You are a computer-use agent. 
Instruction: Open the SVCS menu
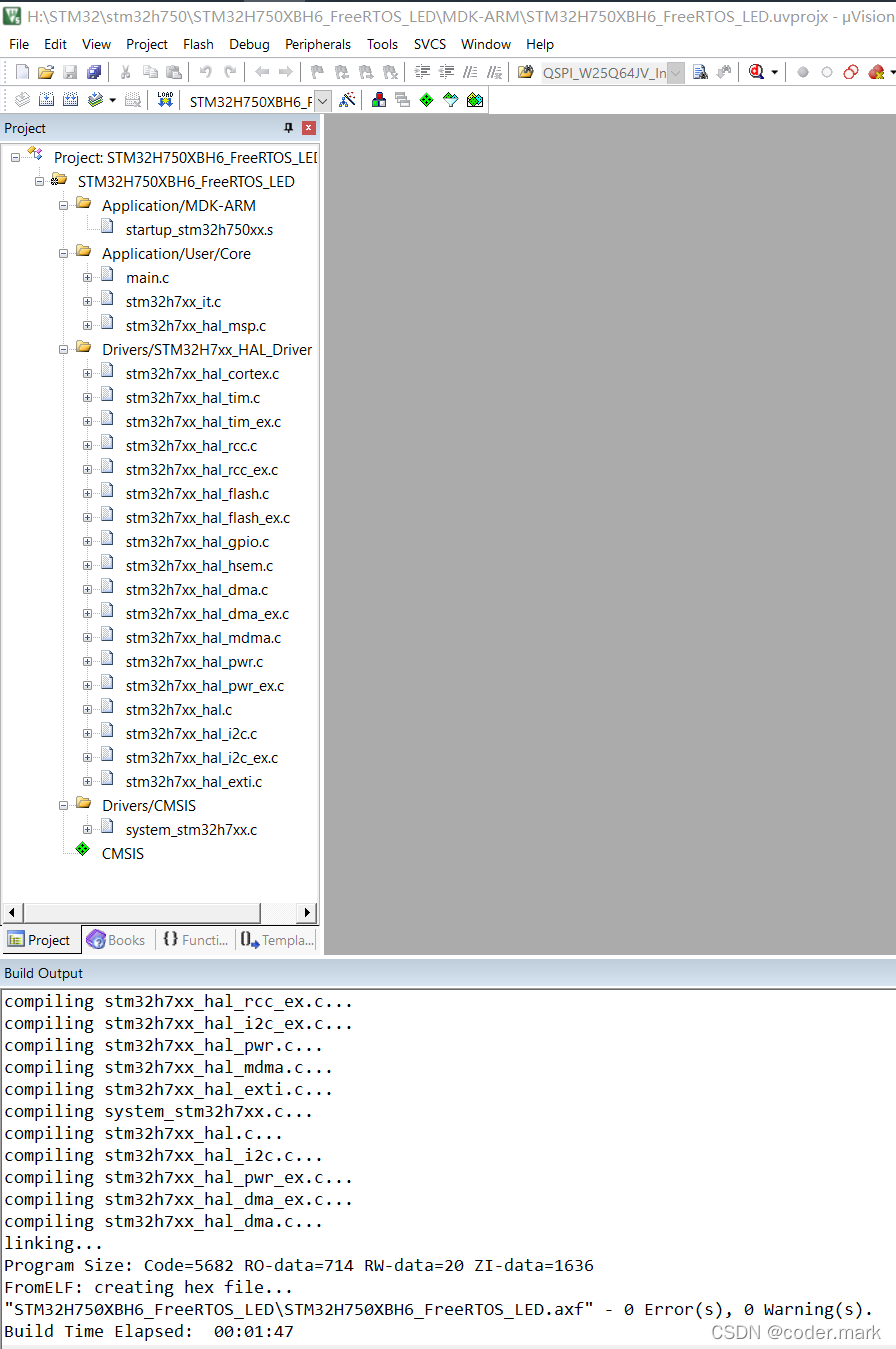pos(430,44)
